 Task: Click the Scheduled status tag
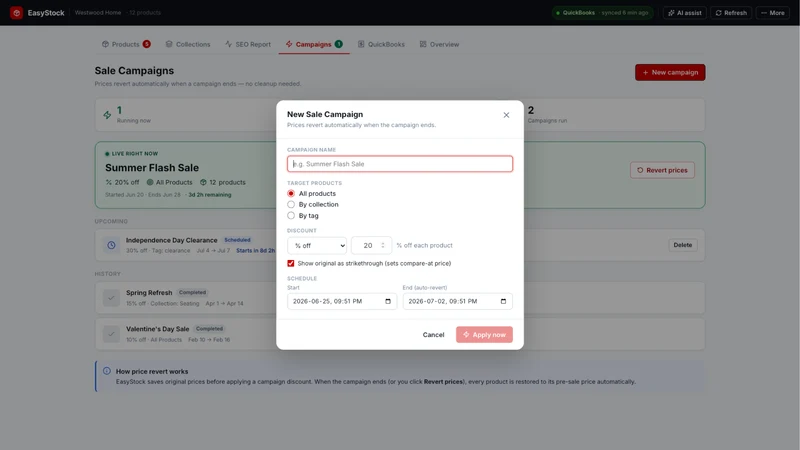click(237, 240)
